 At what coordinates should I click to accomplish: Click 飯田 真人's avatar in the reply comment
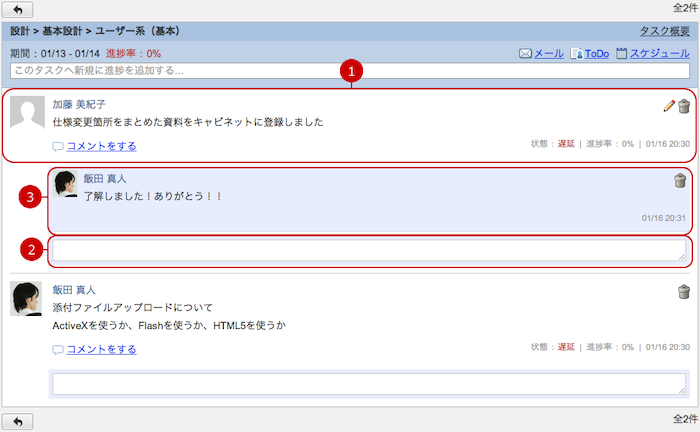65,183
